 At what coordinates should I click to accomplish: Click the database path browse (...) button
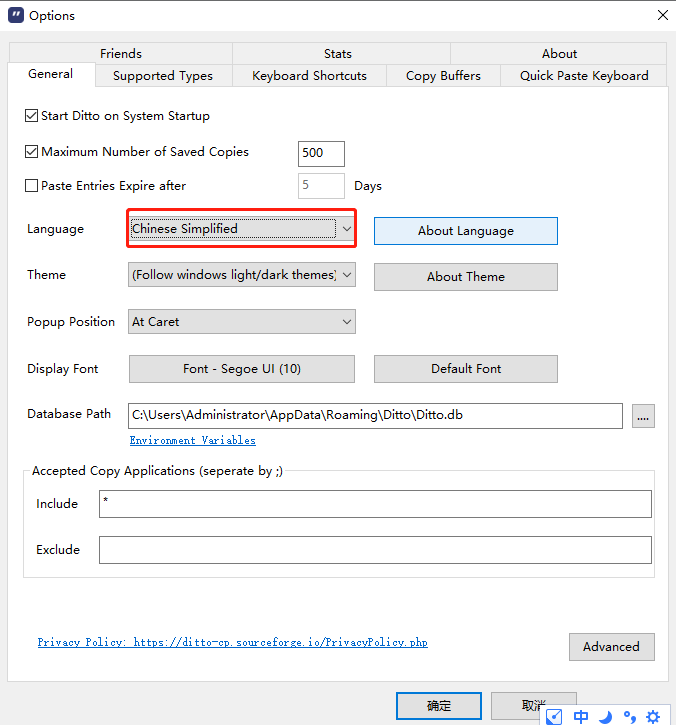[643, 416]
